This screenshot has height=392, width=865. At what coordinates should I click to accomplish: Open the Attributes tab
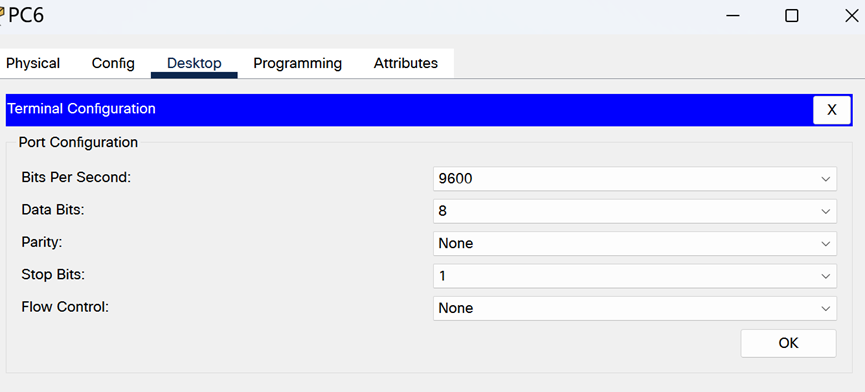coord(405,63)
